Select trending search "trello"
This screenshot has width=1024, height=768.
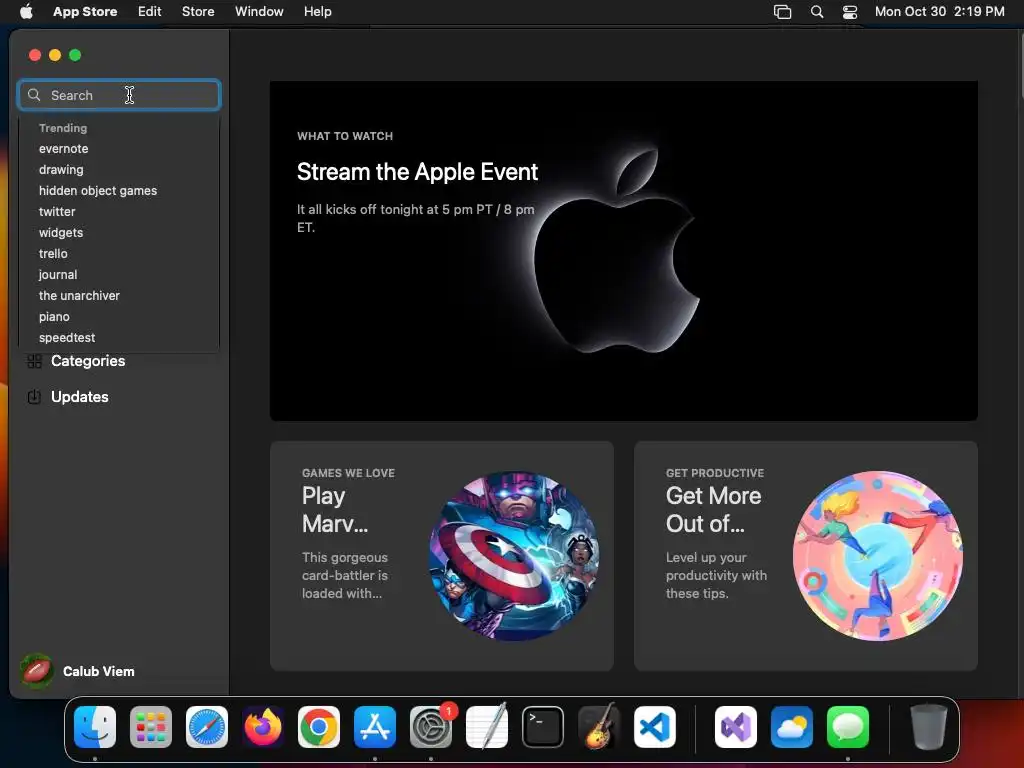click(53, 253)
